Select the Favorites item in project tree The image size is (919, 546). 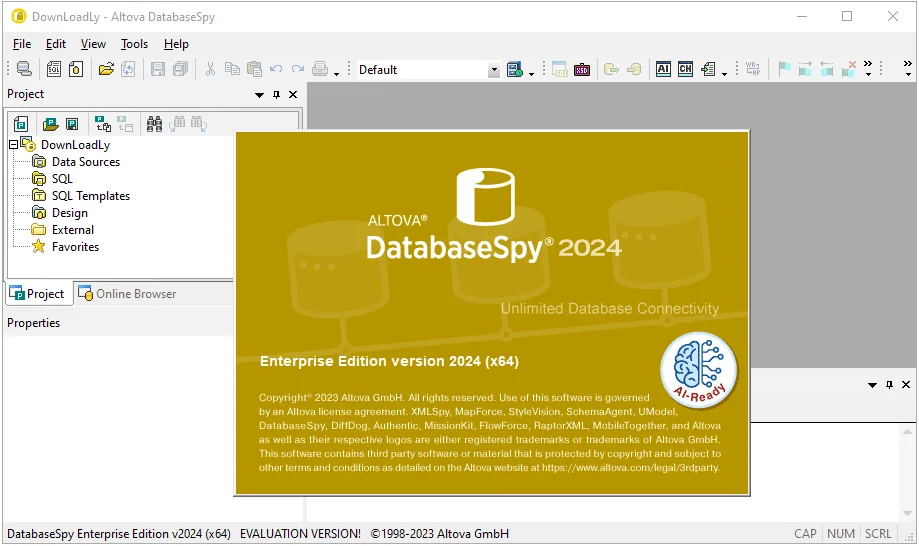(75, 247)
